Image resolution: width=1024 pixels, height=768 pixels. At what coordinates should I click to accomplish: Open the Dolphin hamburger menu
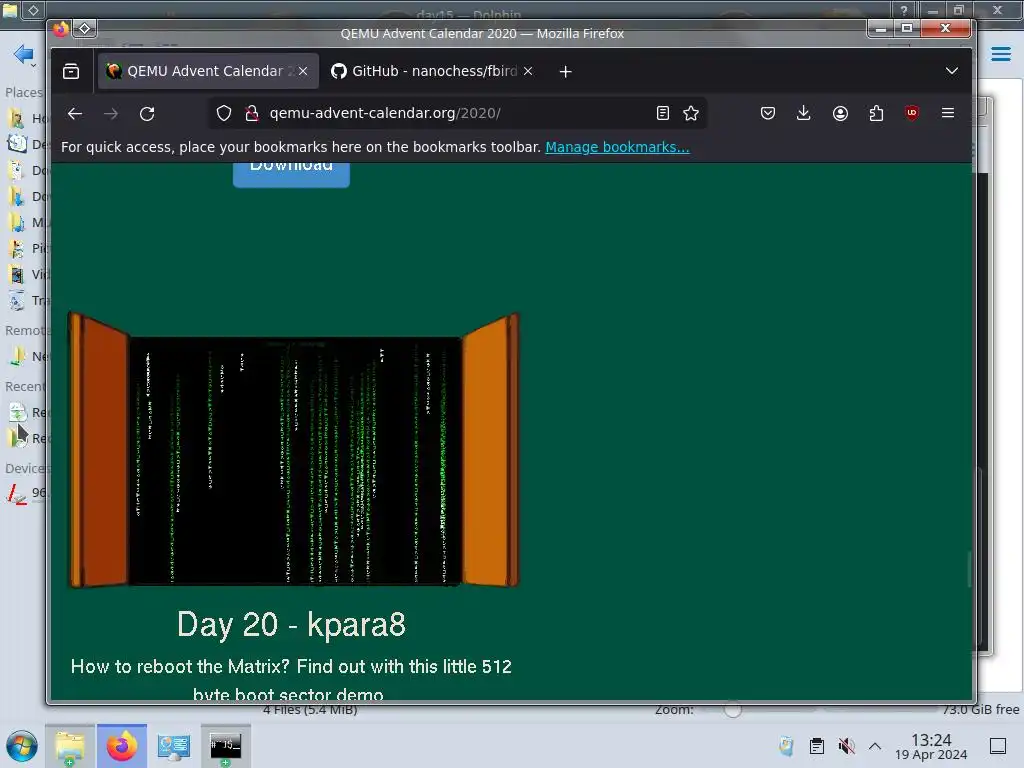pyautogui.click(x=1000, y=54)
